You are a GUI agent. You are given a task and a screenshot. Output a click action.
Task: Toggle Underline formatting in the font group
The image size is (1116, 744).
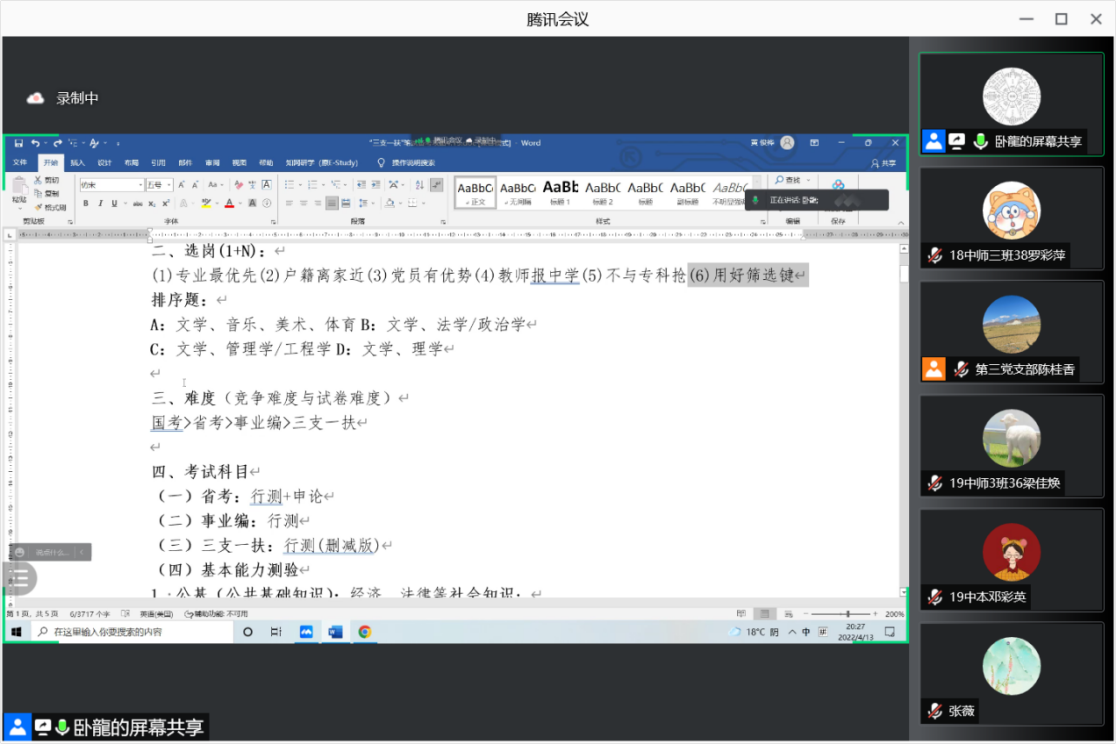(112, 203)
